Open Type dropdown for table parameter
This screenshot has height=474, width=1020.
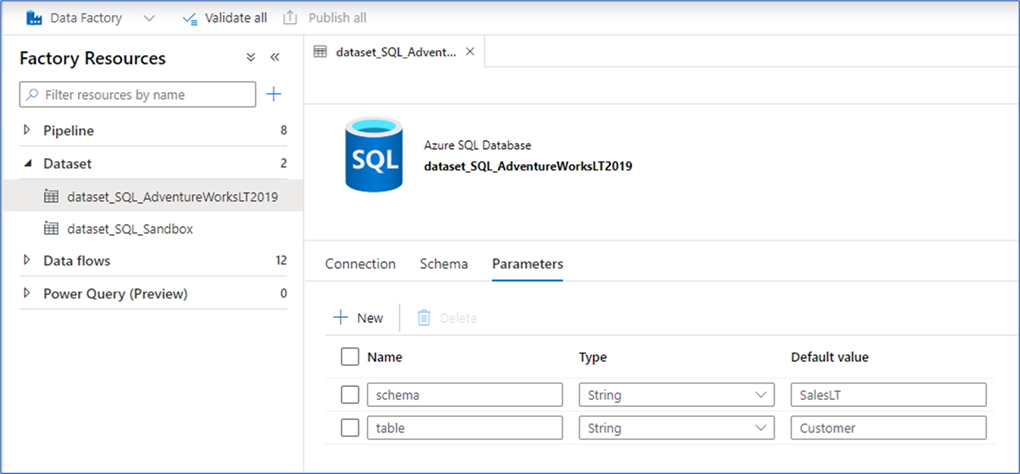(x=676, y=428)
